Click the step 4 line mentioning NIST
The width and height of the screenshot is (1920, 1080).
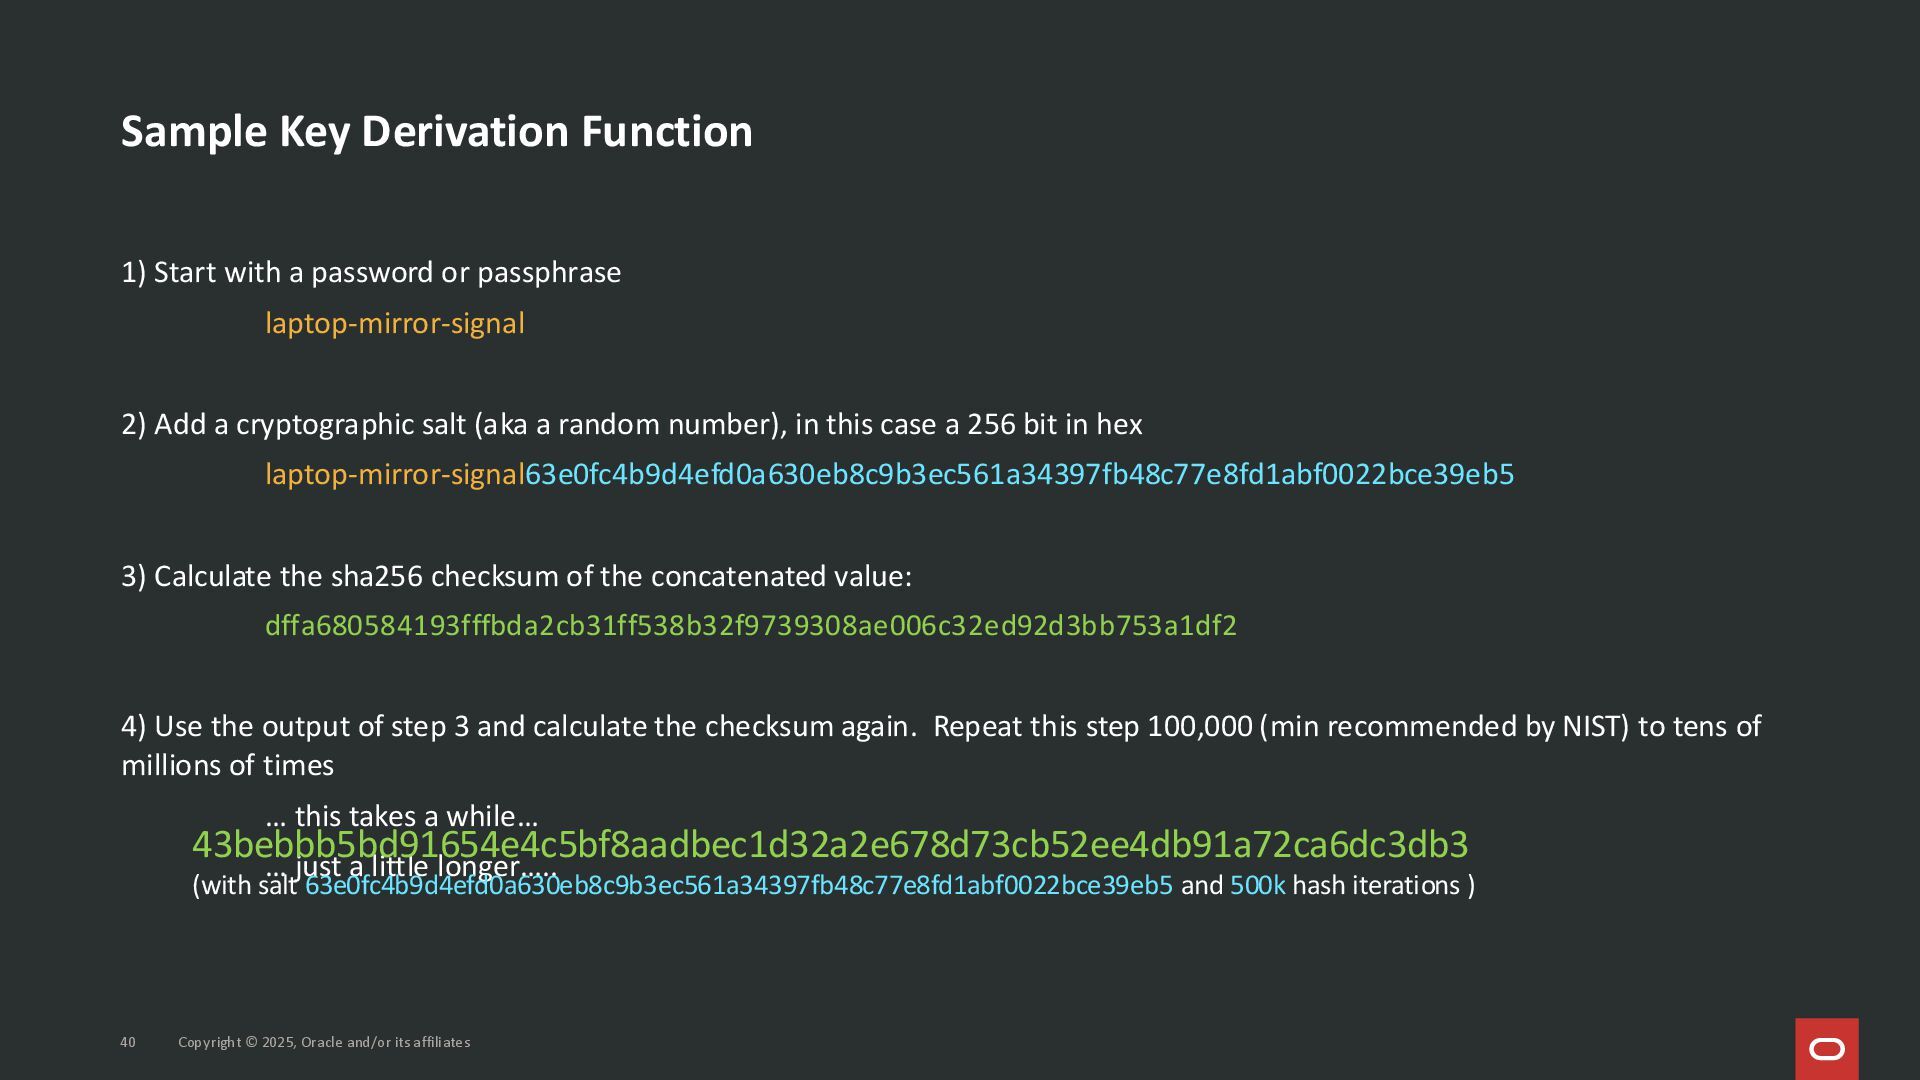940,726
